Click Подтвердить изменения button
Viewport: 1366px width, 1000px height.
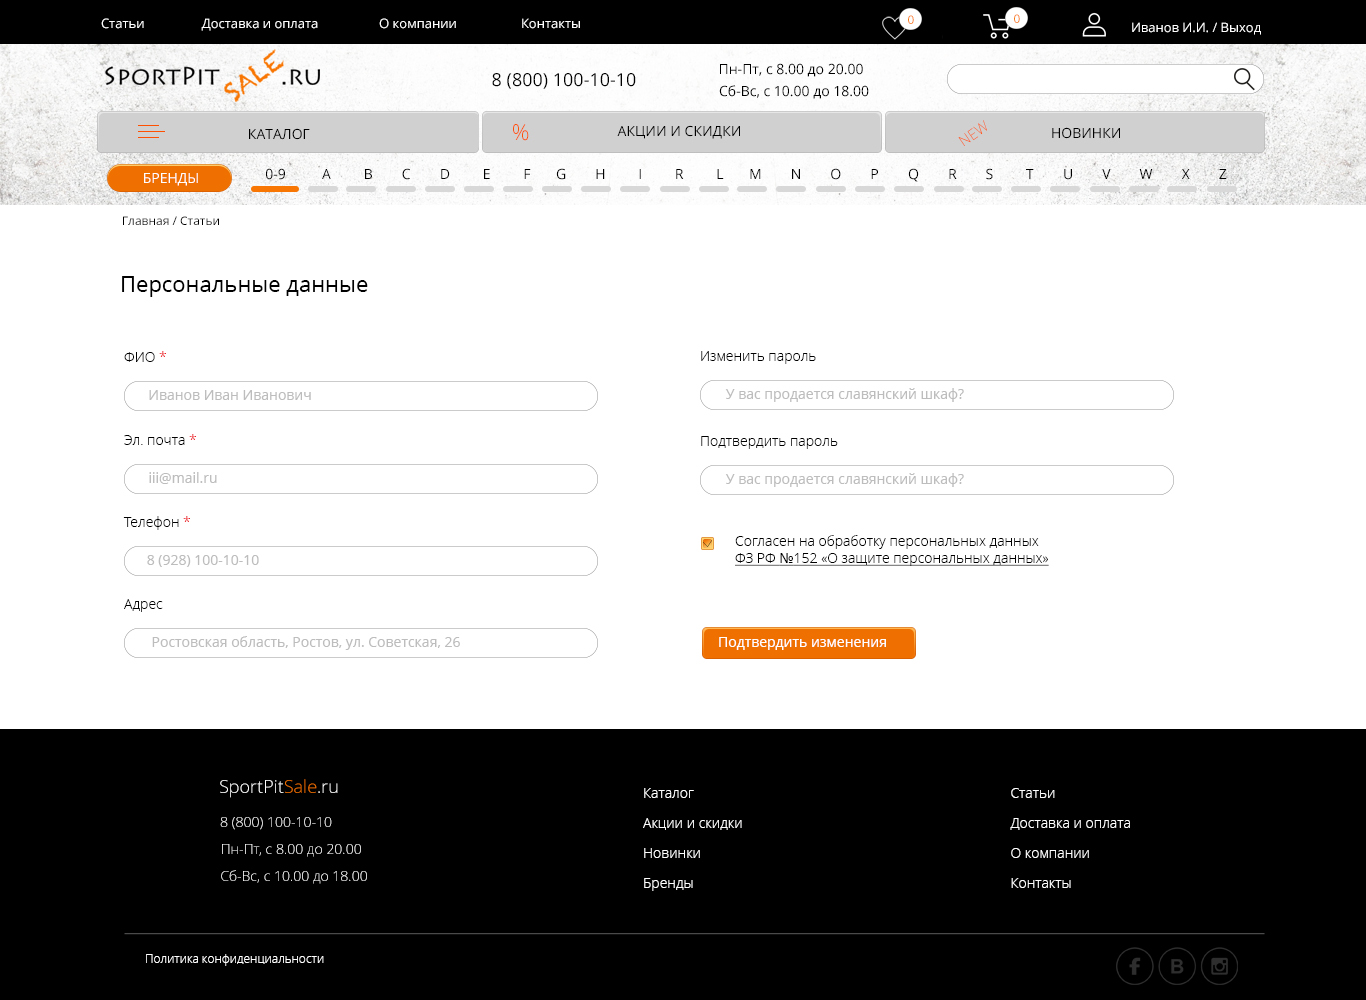pyautogui.click(x=809, y=643)
